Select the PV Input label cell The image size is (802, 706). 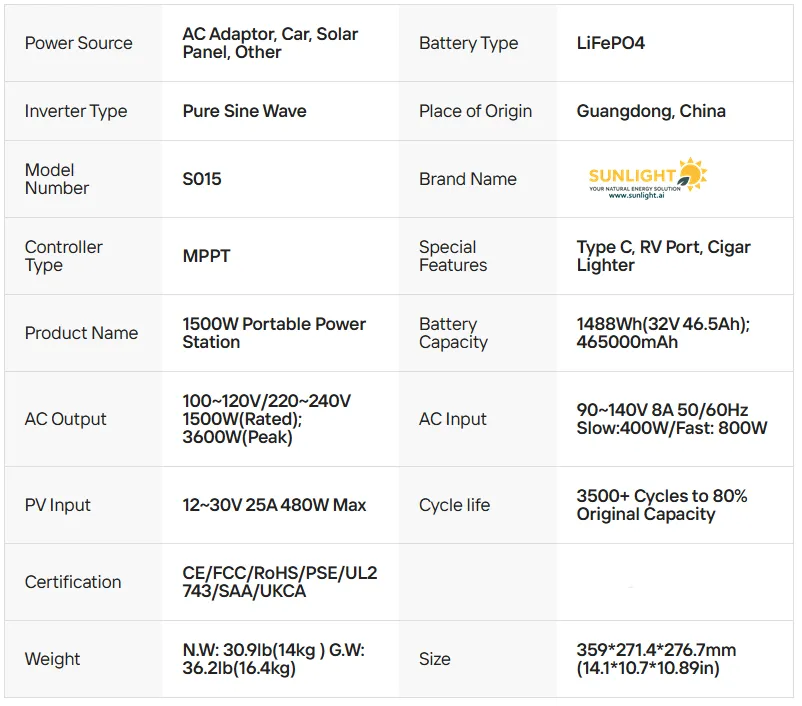tap(56, 505)
